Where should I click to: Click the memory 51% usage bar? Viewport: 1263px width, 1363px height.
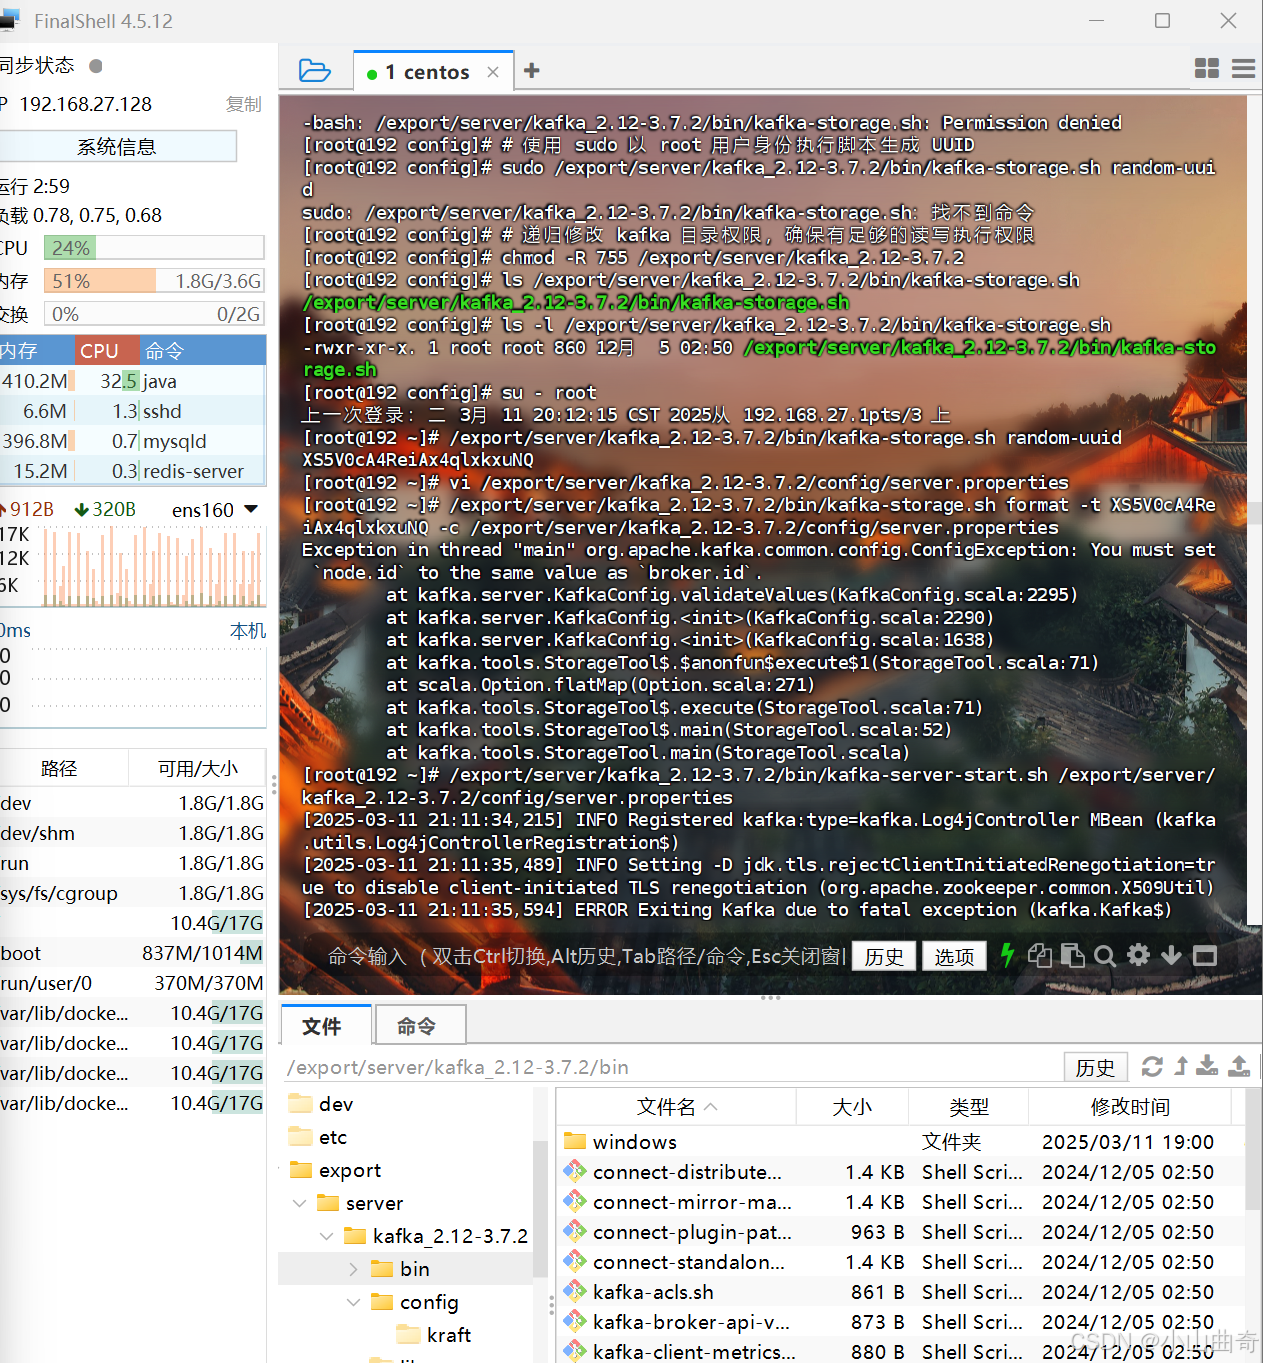(154, 281)
